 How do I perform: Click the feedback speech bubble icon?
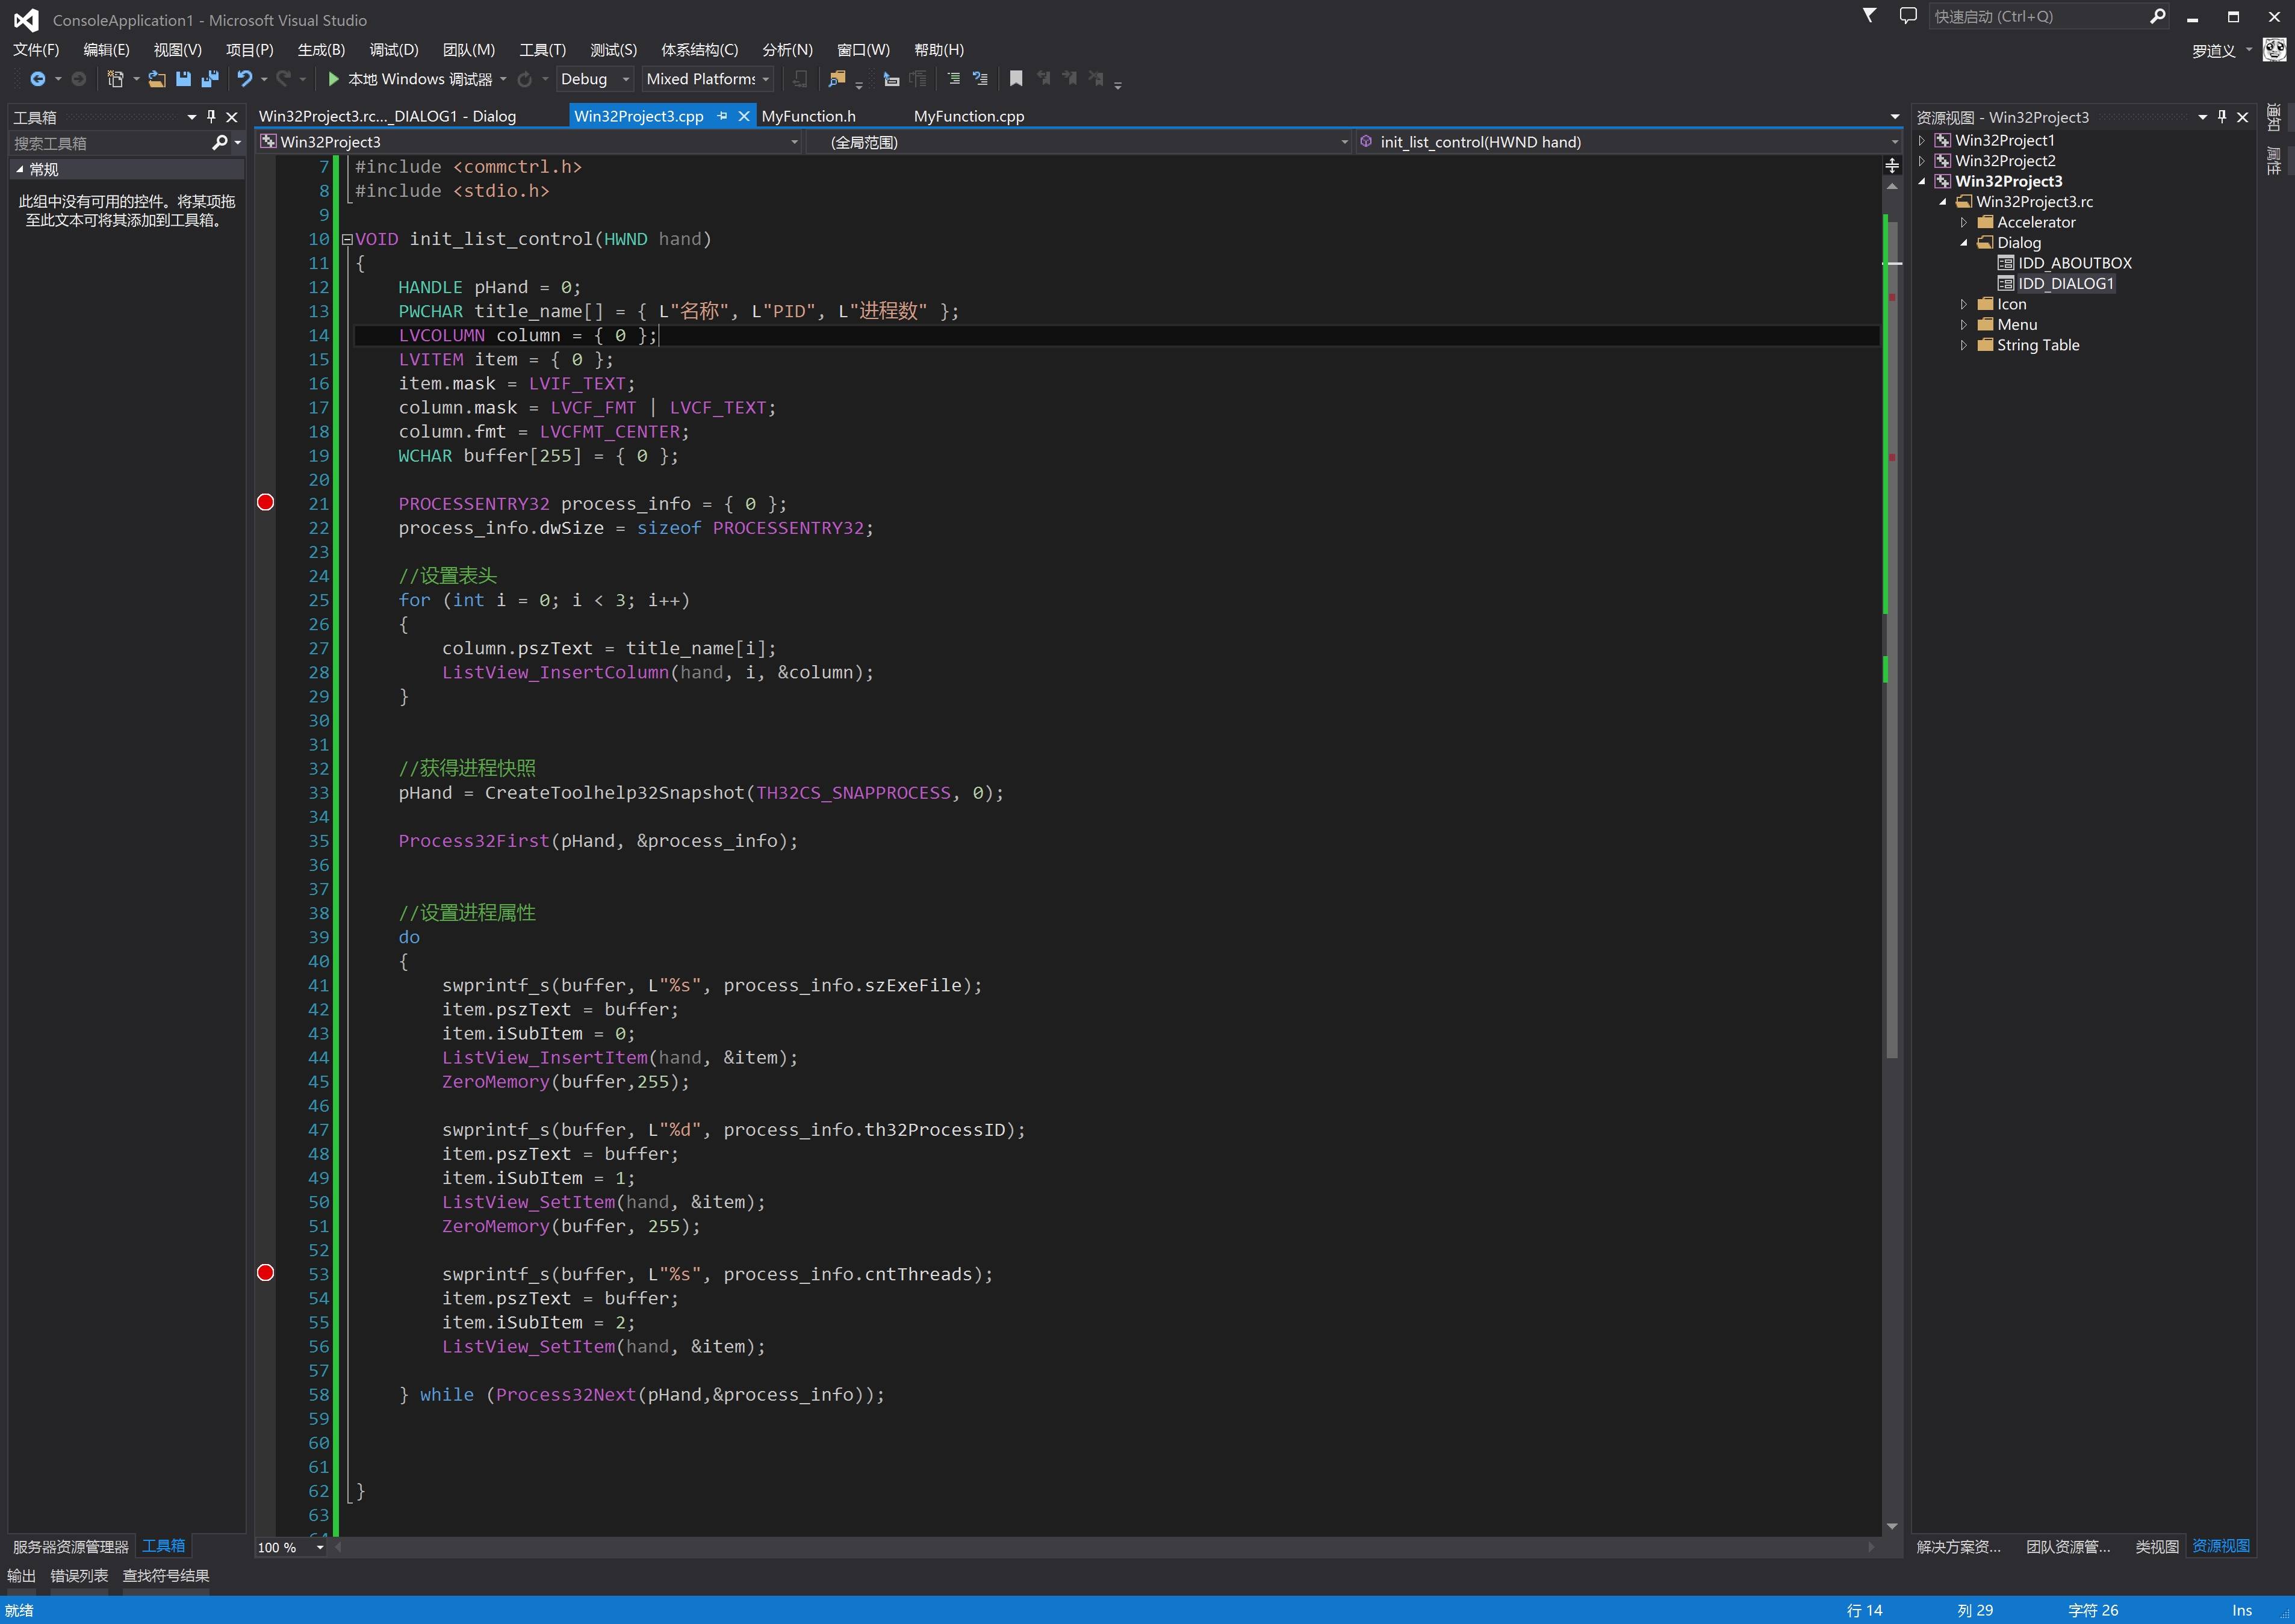pos(1908,16)
